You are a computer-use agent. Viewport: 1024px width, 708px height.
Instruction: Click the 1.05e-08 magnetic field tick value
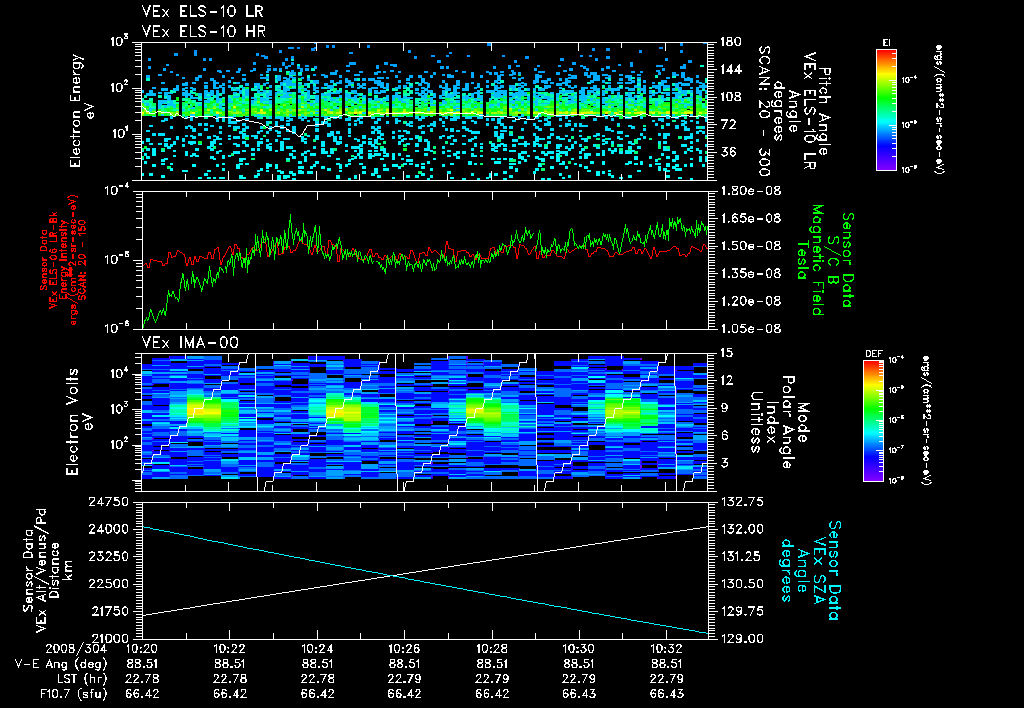tap(750, 329)
